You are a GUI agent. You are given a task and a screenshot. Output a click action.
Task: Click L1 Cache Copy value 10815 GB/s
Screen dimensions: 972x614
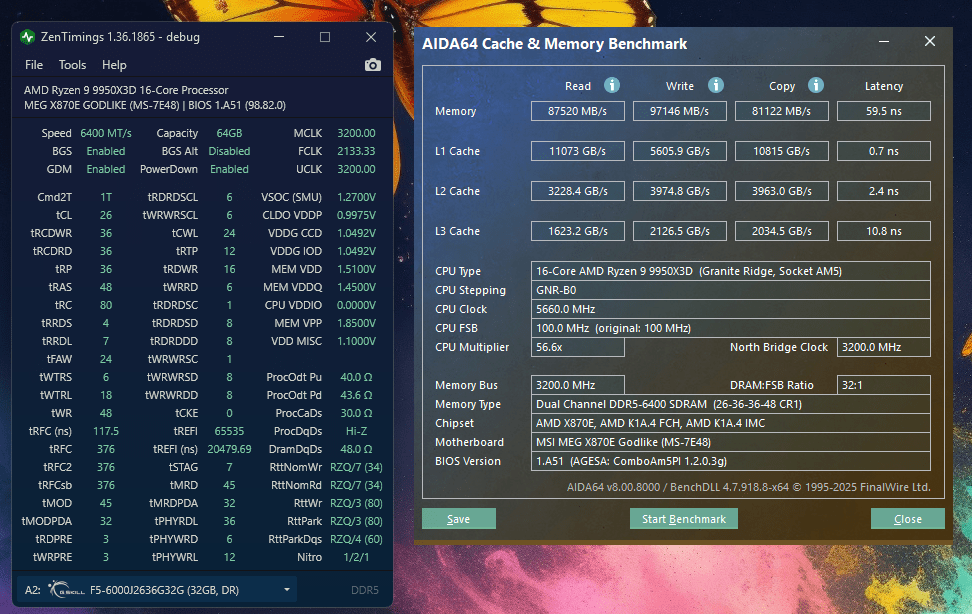point(782,151)
